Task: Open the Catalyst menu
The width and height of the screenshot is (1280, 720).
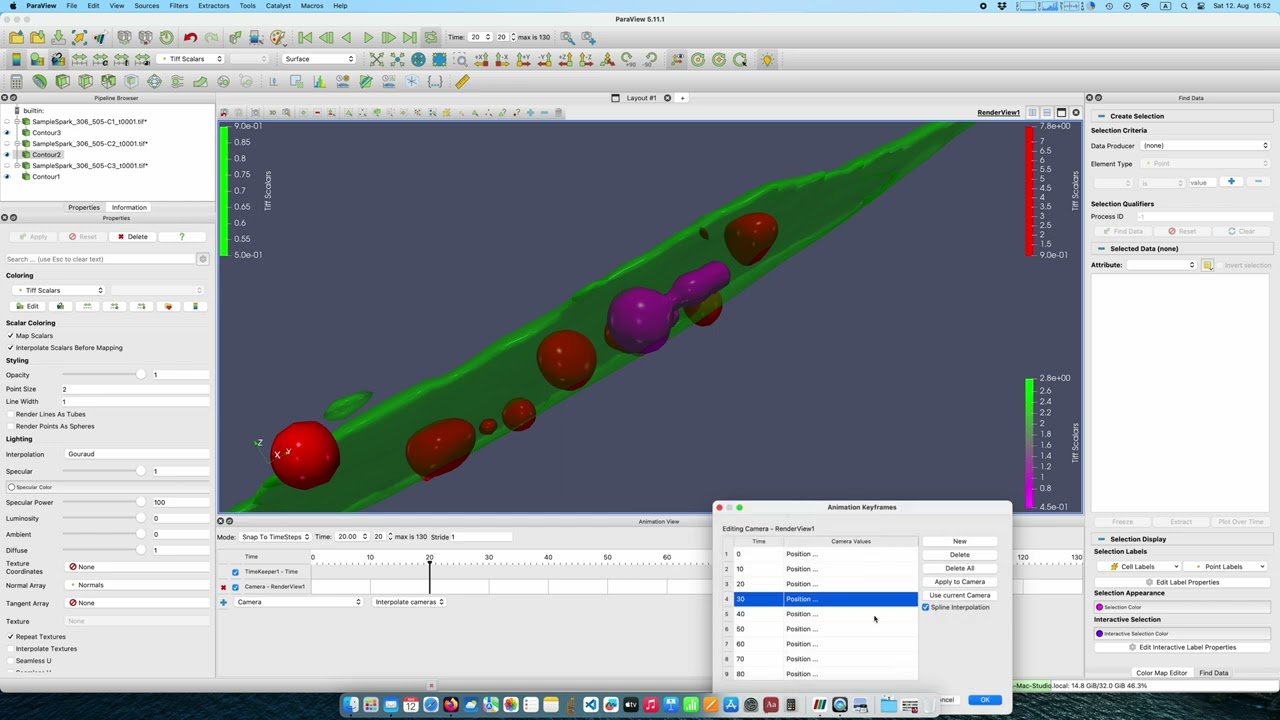Action: point(278,6)
